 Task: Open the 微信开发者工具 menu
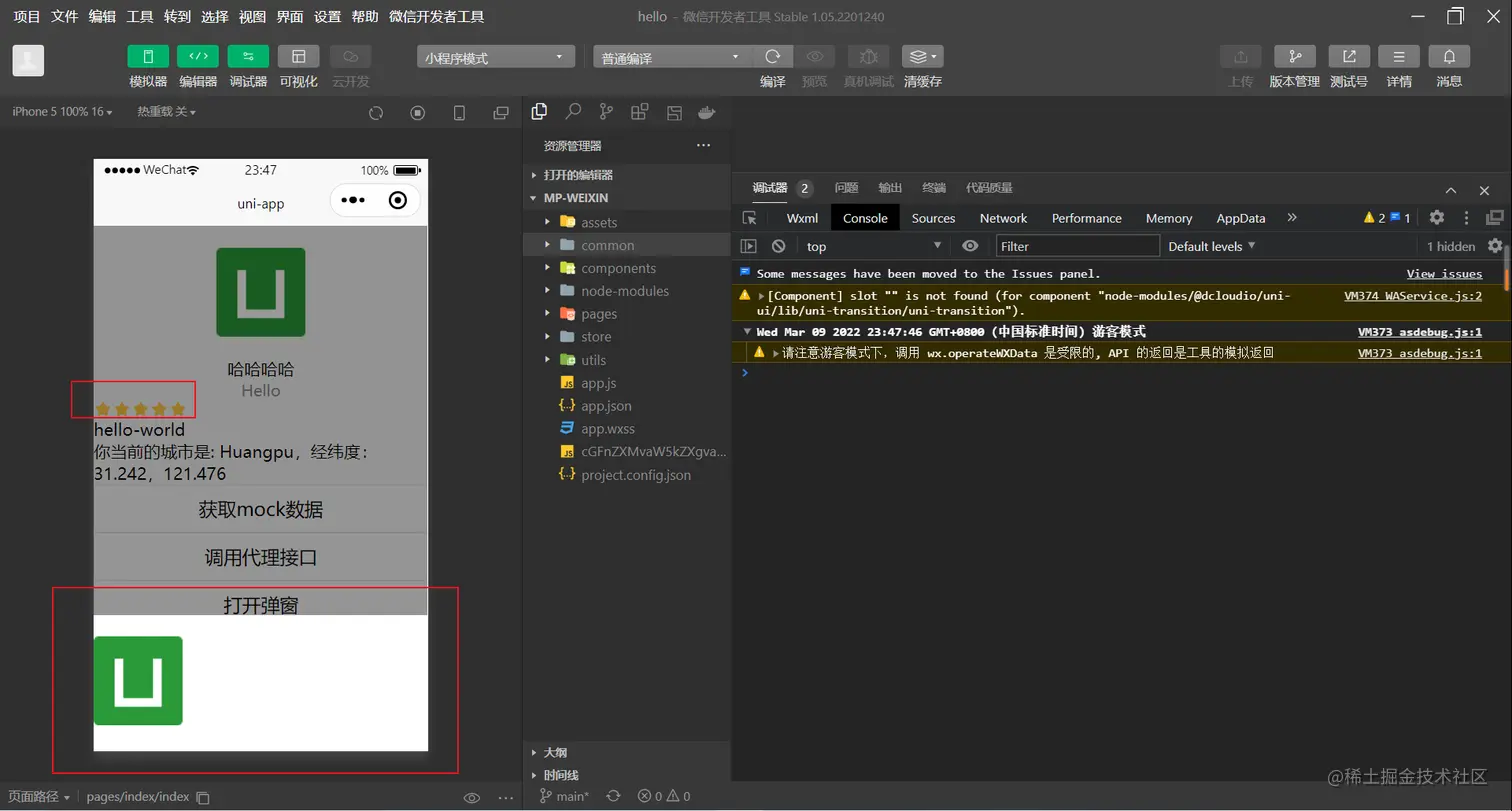pos(437,16)
